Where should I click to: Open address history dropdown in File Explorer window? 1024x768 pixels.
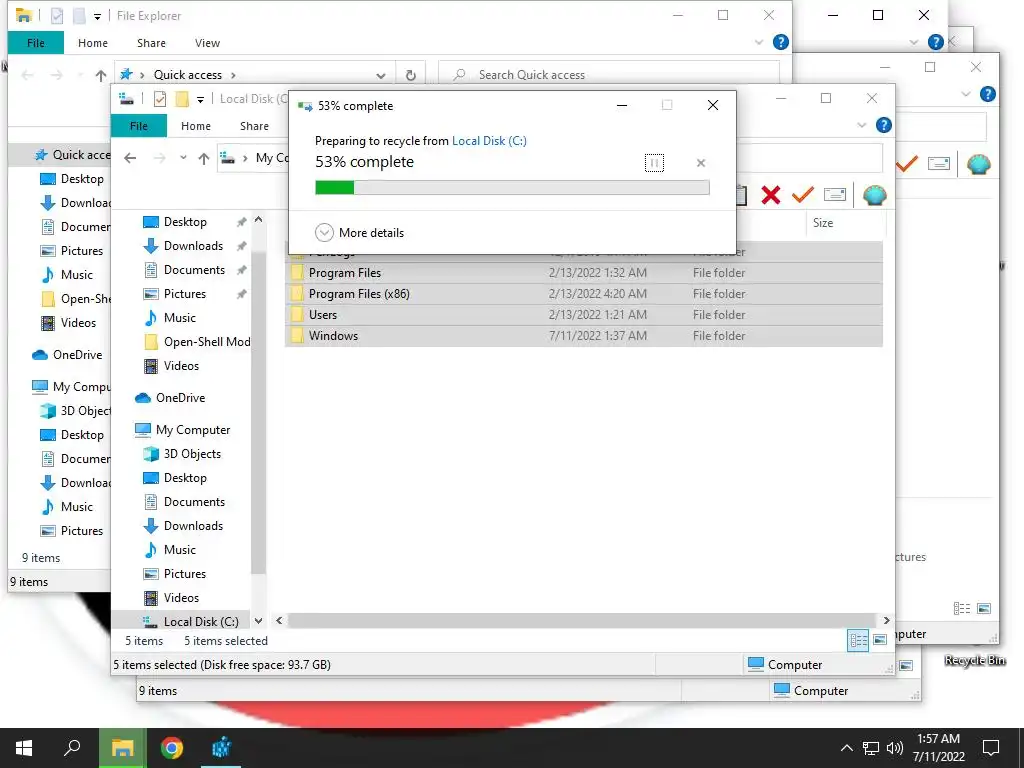[x=381, y=75]
